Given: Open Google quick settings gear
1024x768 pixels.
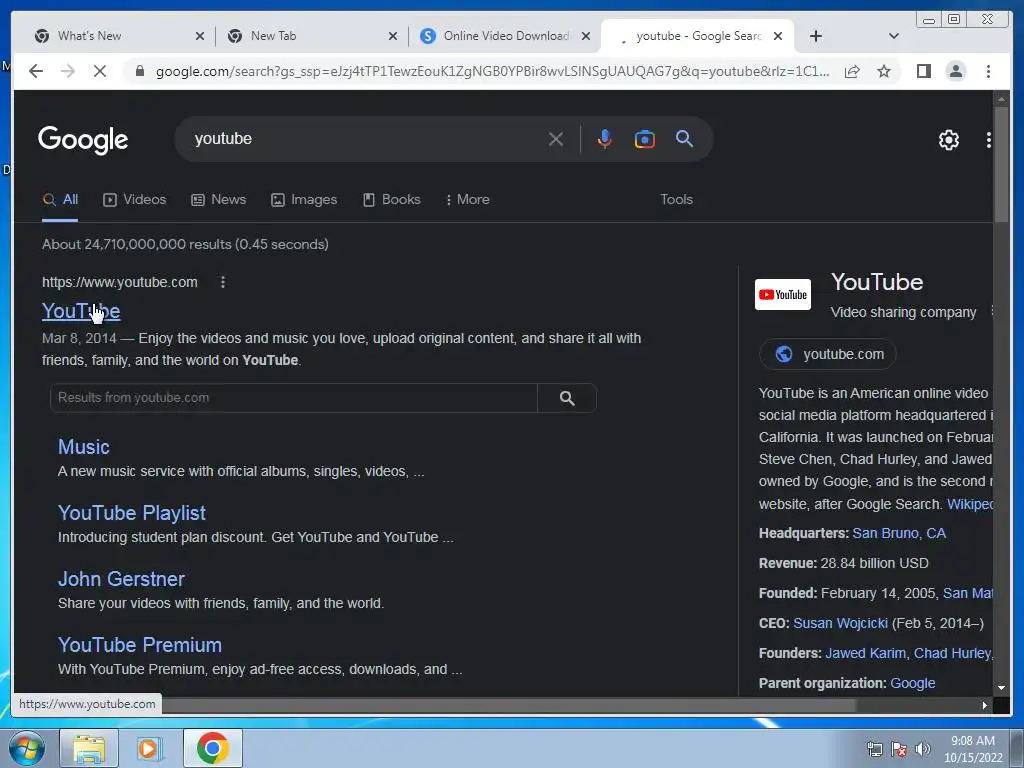Looking at the screenshot, I should click(x=949, y=140).
